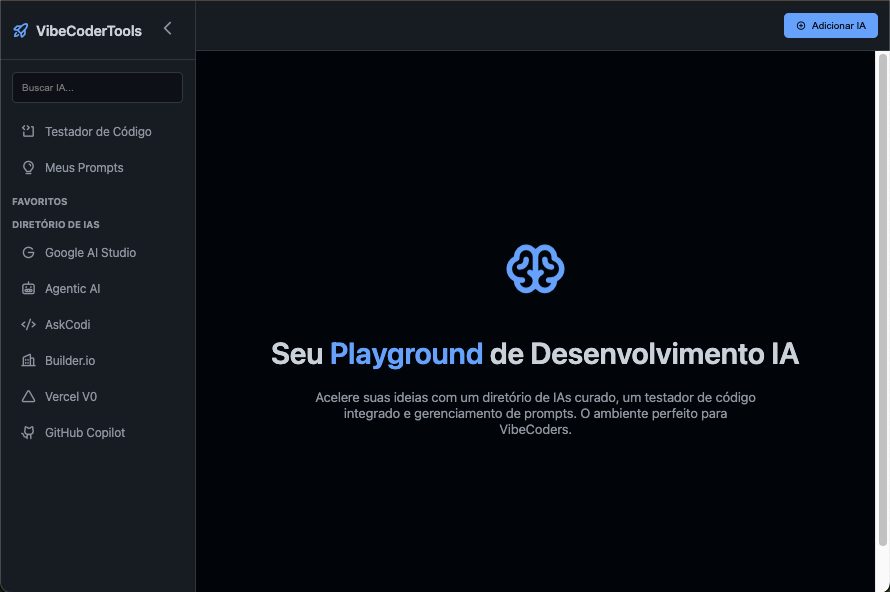The width and height of the screenshot is (890, 592).
Task: Click the Testador de Código icon
Action: coord(28,132)
